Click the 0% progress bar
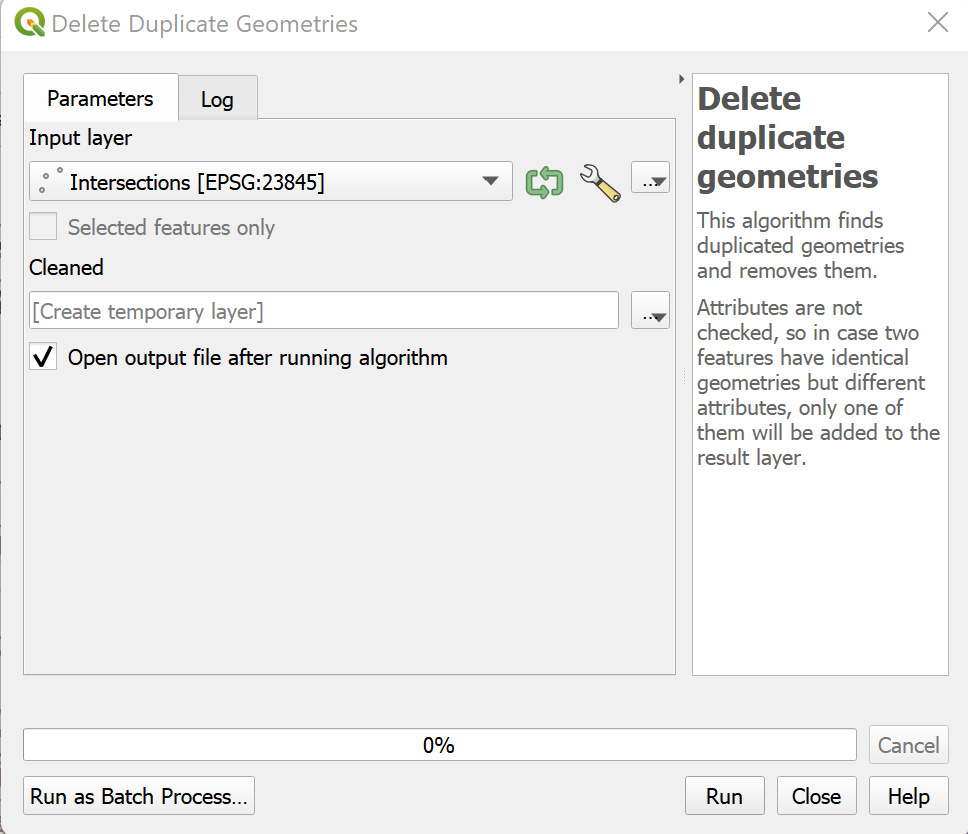Image resolution: width=968 pixels, height=834 pixels. (x=439, y=745)
